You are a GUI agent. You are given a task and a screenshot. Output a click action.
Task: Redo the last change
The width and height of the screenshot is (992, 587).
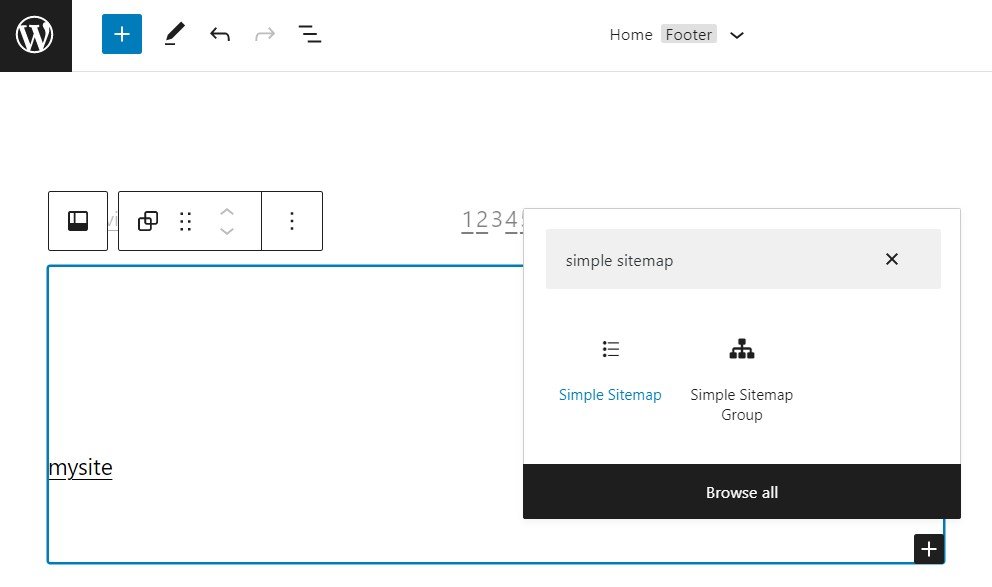point(264,34)
